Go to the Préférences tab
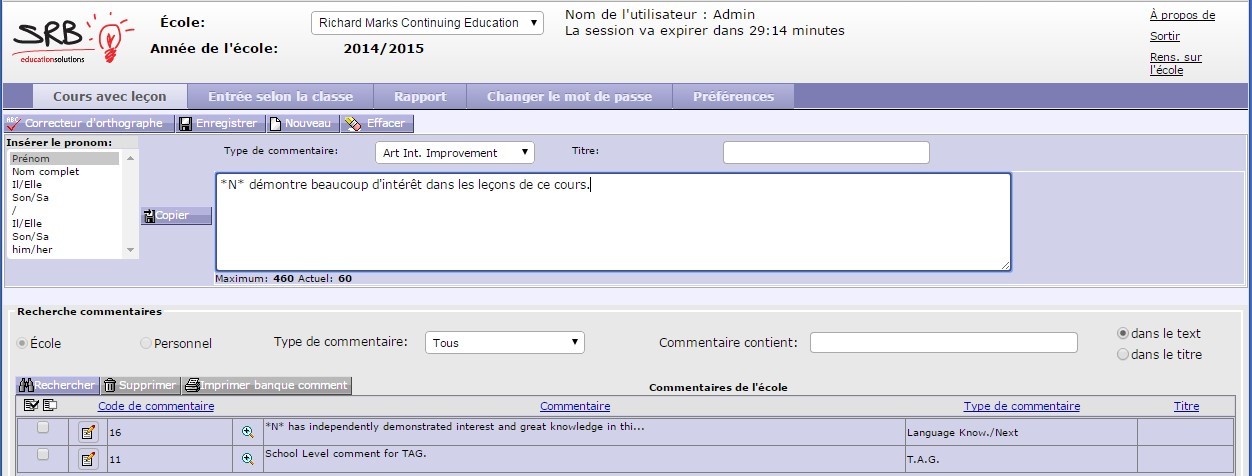The height and width of the screenshot is (476, 1252). (x=734, y=97)
